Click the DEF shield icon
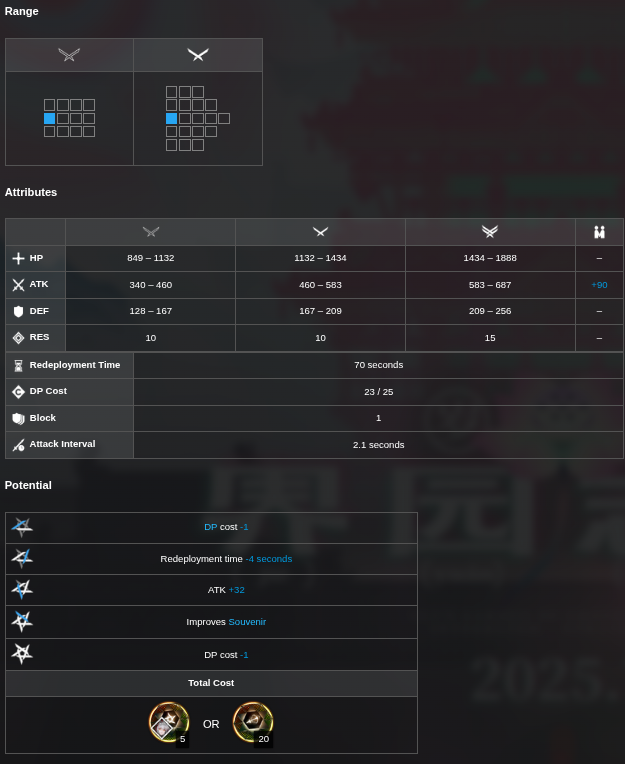 click(x=18, y=311)
